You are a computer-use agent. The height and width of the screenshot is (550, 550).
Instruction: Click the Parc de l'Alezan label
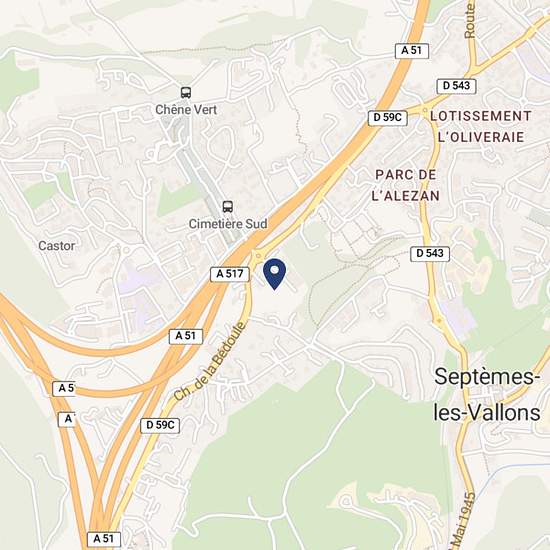pyautogui.click(x=406, y=185)
